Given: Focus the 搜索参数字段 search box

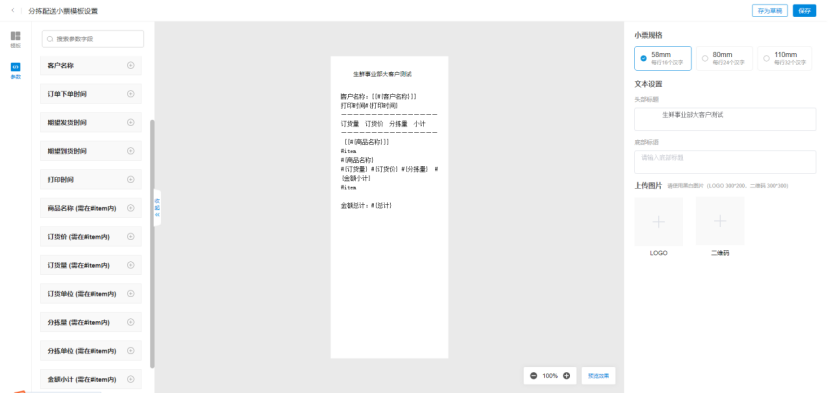Looking at the screenshot, I should coord(93,39).
